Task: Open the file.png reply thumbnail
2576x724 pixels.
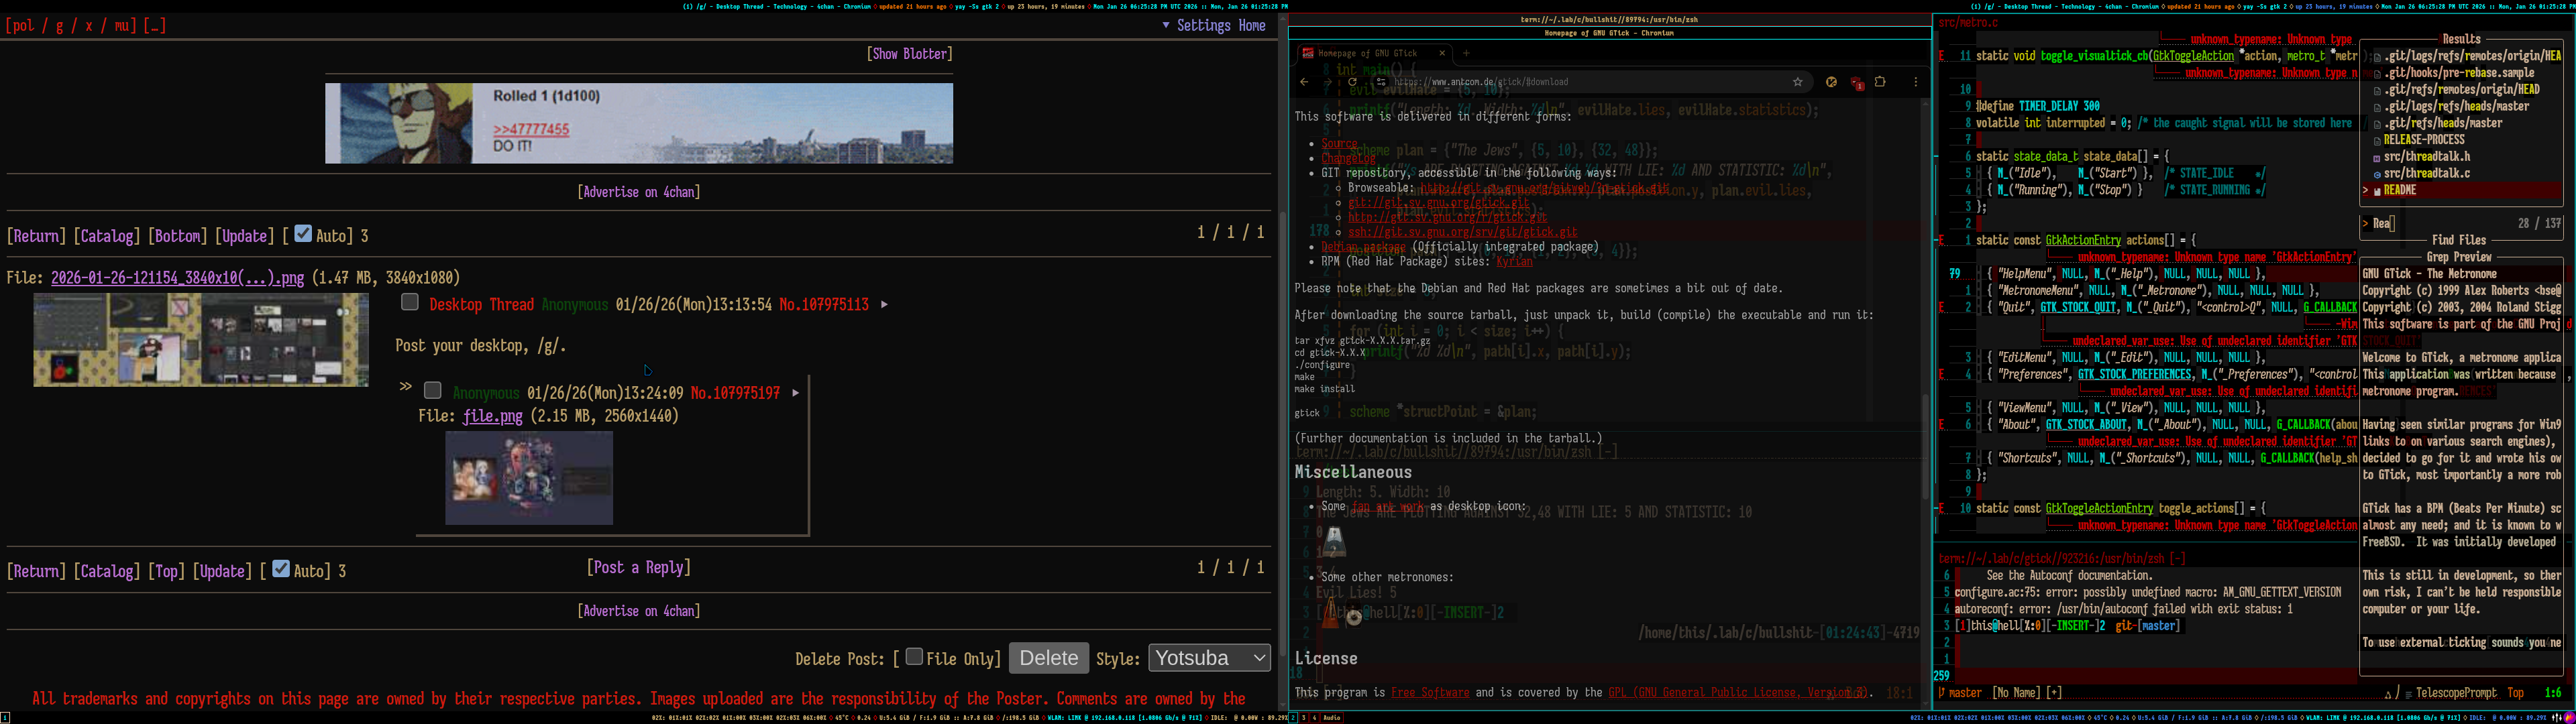Action: coord(529,478)
